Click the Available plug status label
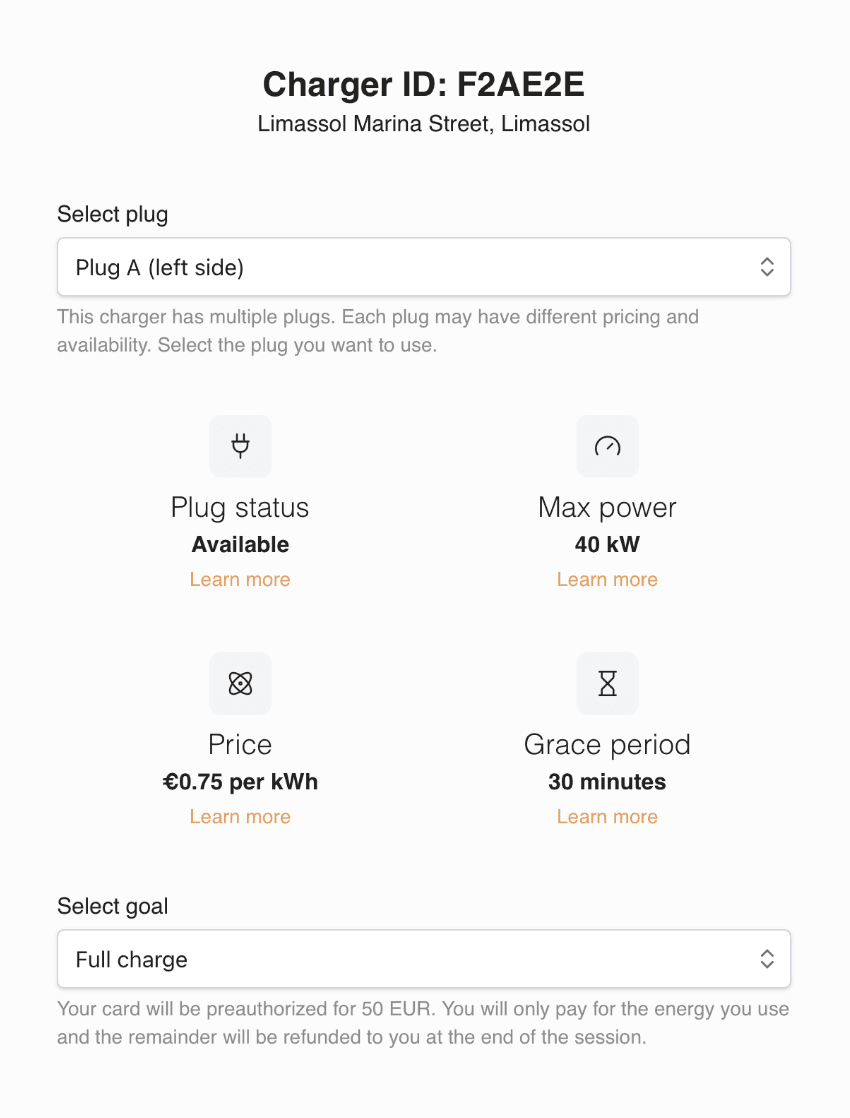Viewport: 850px width, 1118px height. (x=240, y=544)
